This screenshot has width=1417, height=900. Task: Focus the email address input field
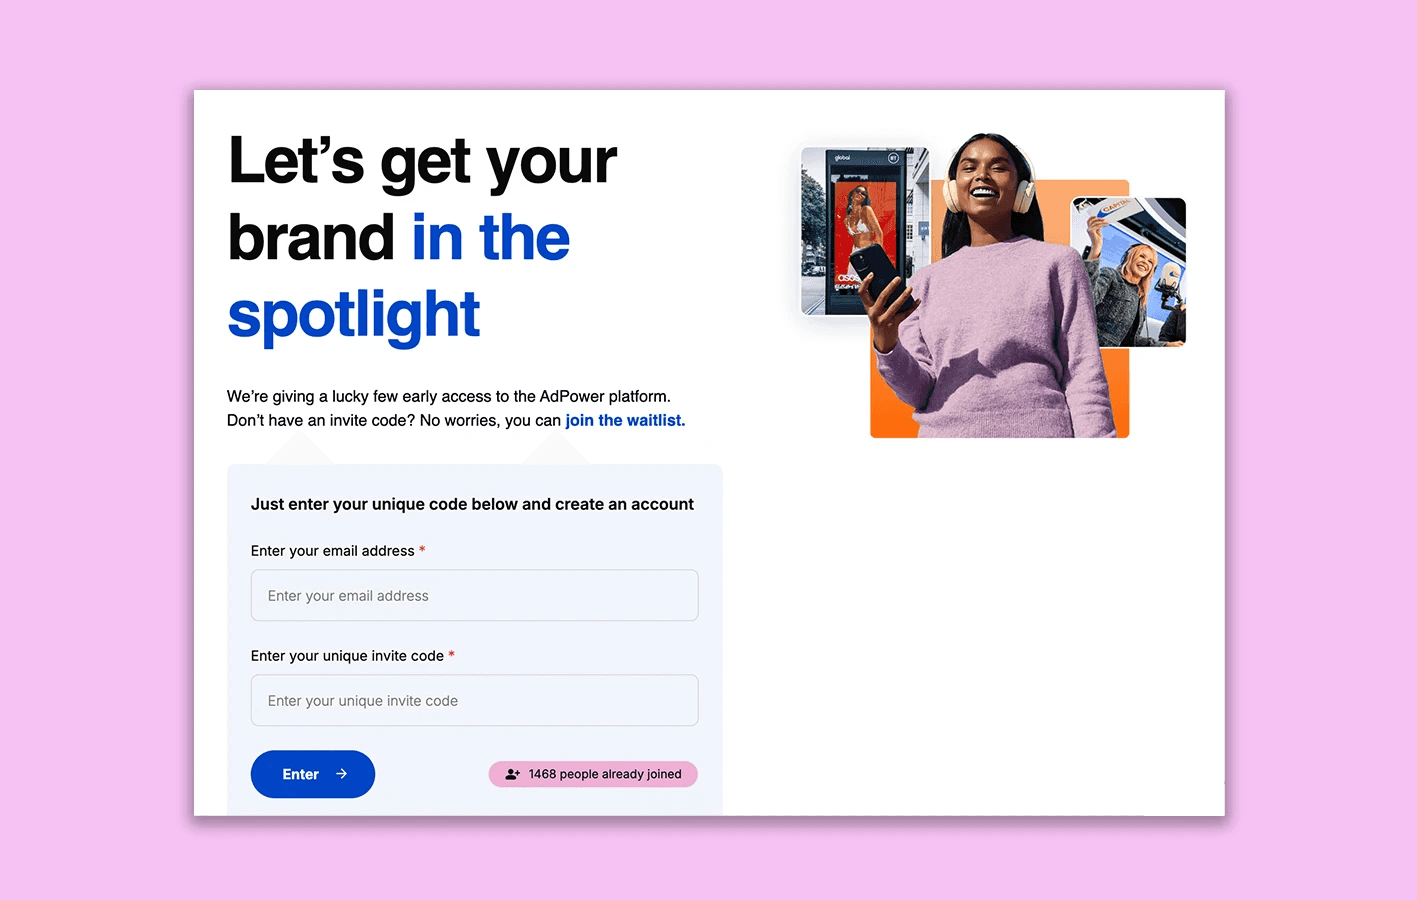[x=474, y=595]
